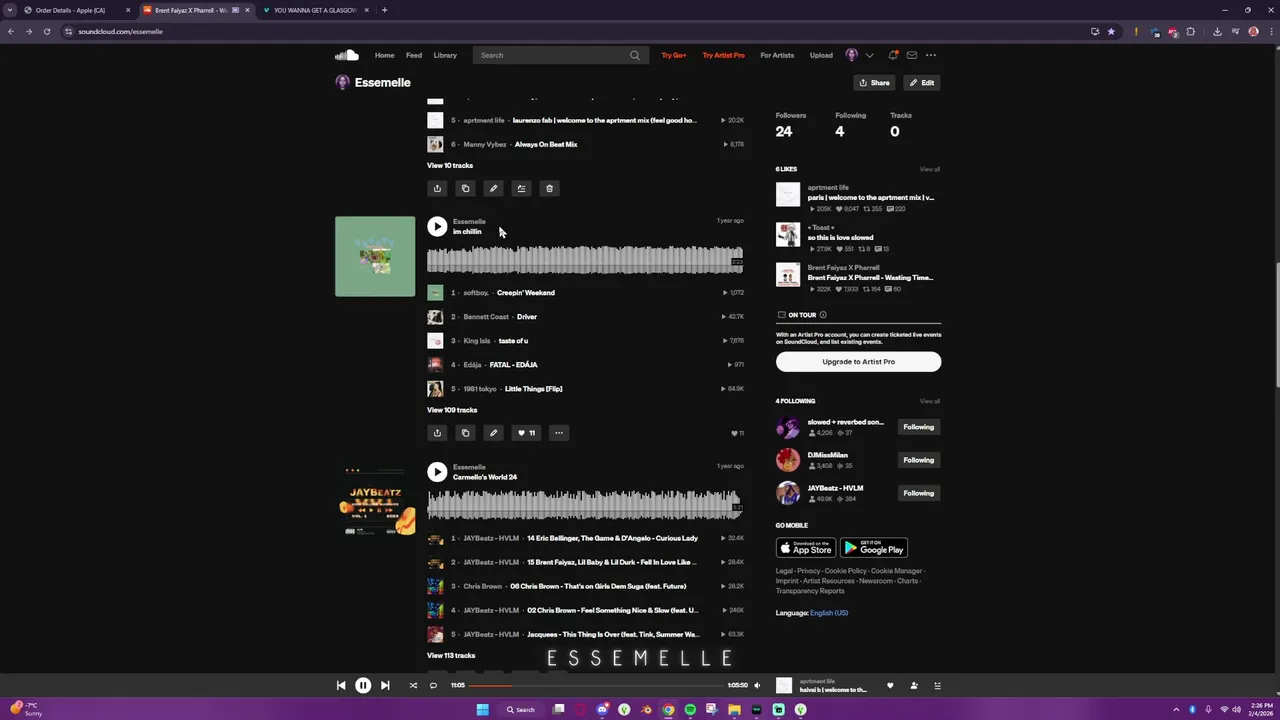Open the Windows Start menu
Viewport: 1280px width, 720px height.
(x=482, y=709)
